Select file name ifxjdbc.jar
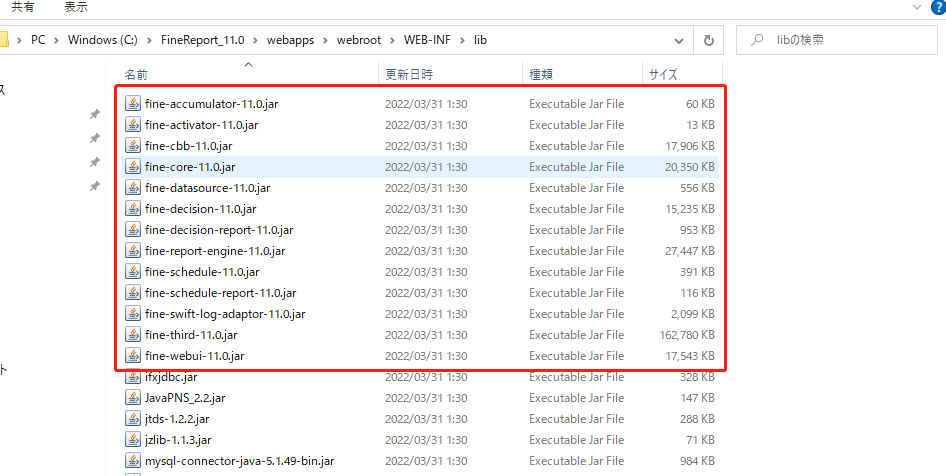Viewport: 946px width, 476px height. click(171, 378)
